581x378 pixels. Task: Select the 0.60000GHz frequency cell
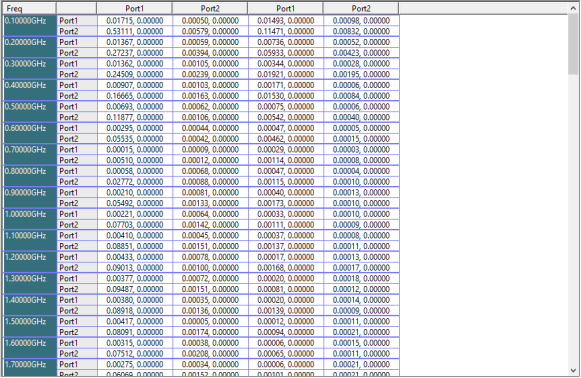[30, 133]
